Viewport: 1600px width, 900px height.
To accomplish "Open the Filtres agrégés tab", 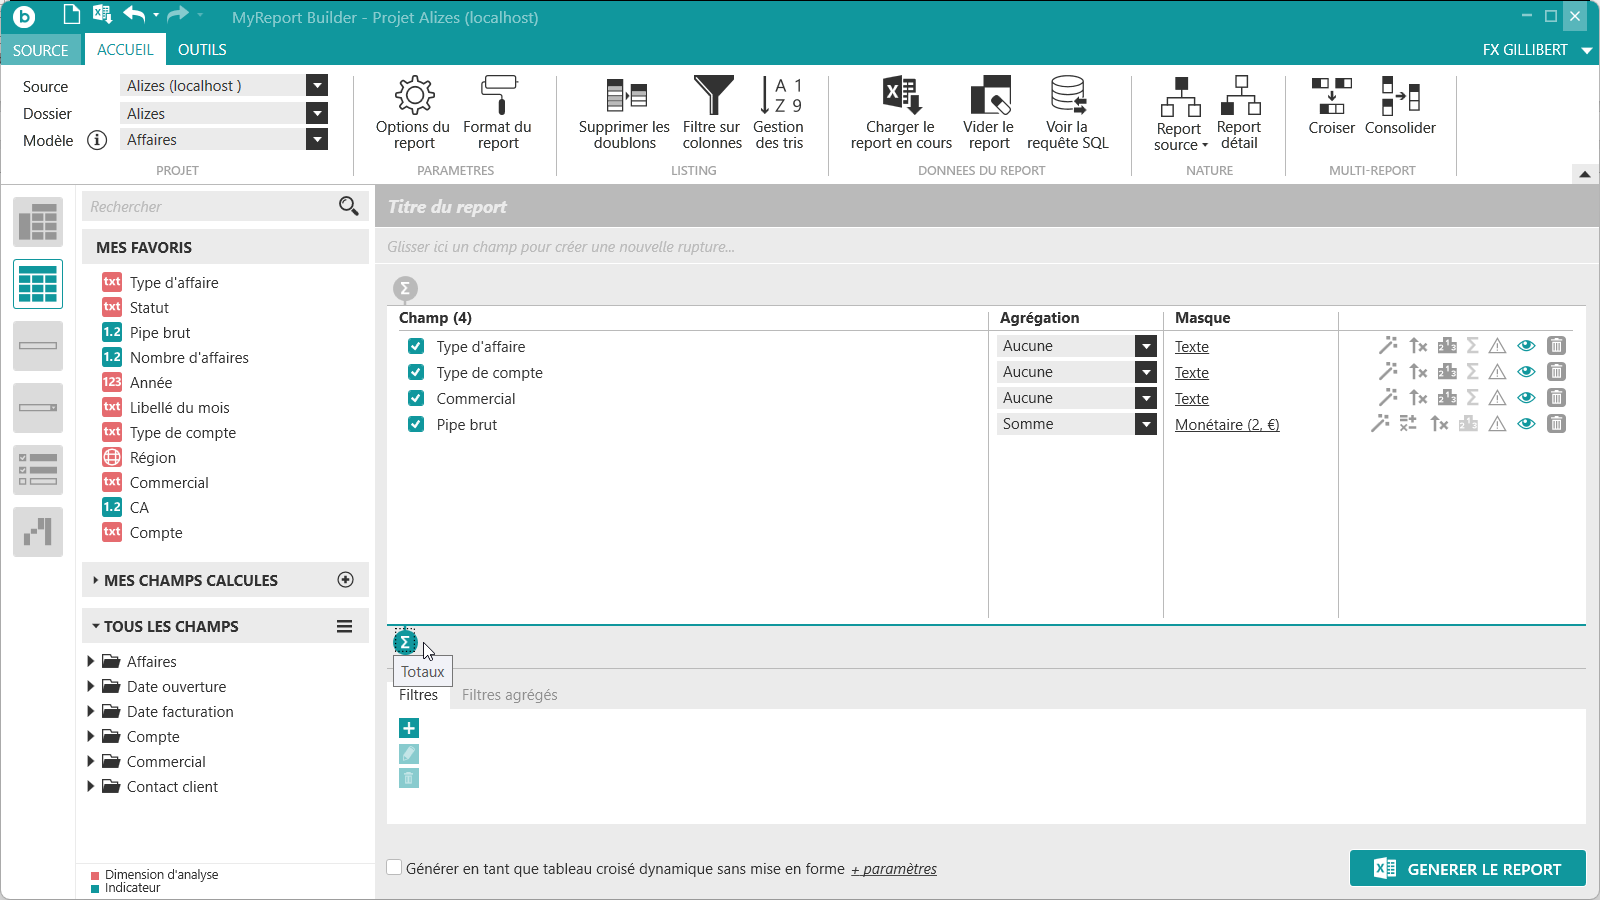I will (x=509, y=695).
